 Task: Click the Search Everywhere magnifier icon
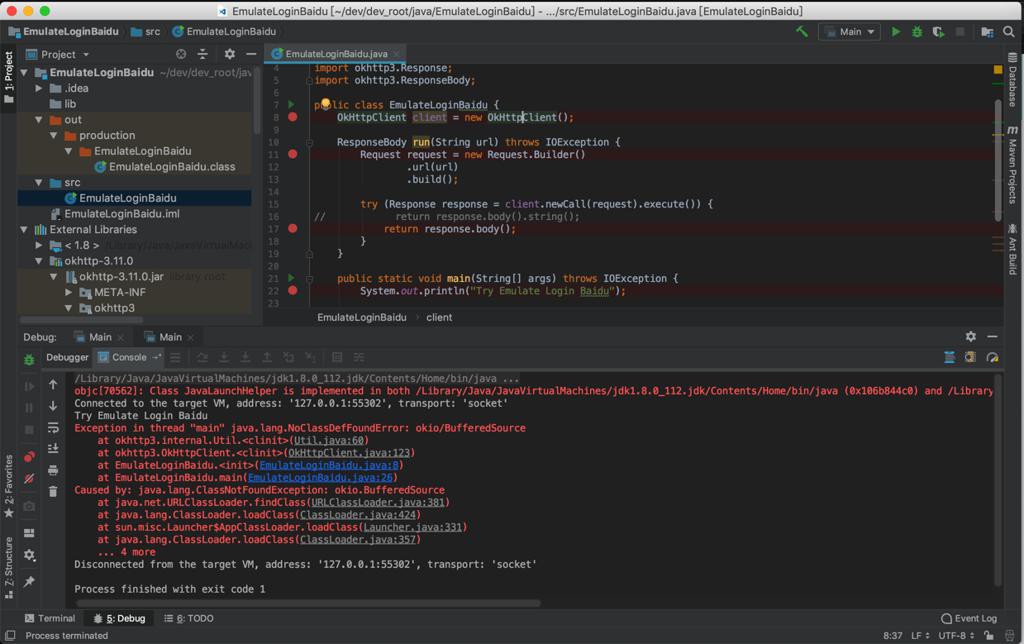tap(1009, 32)
